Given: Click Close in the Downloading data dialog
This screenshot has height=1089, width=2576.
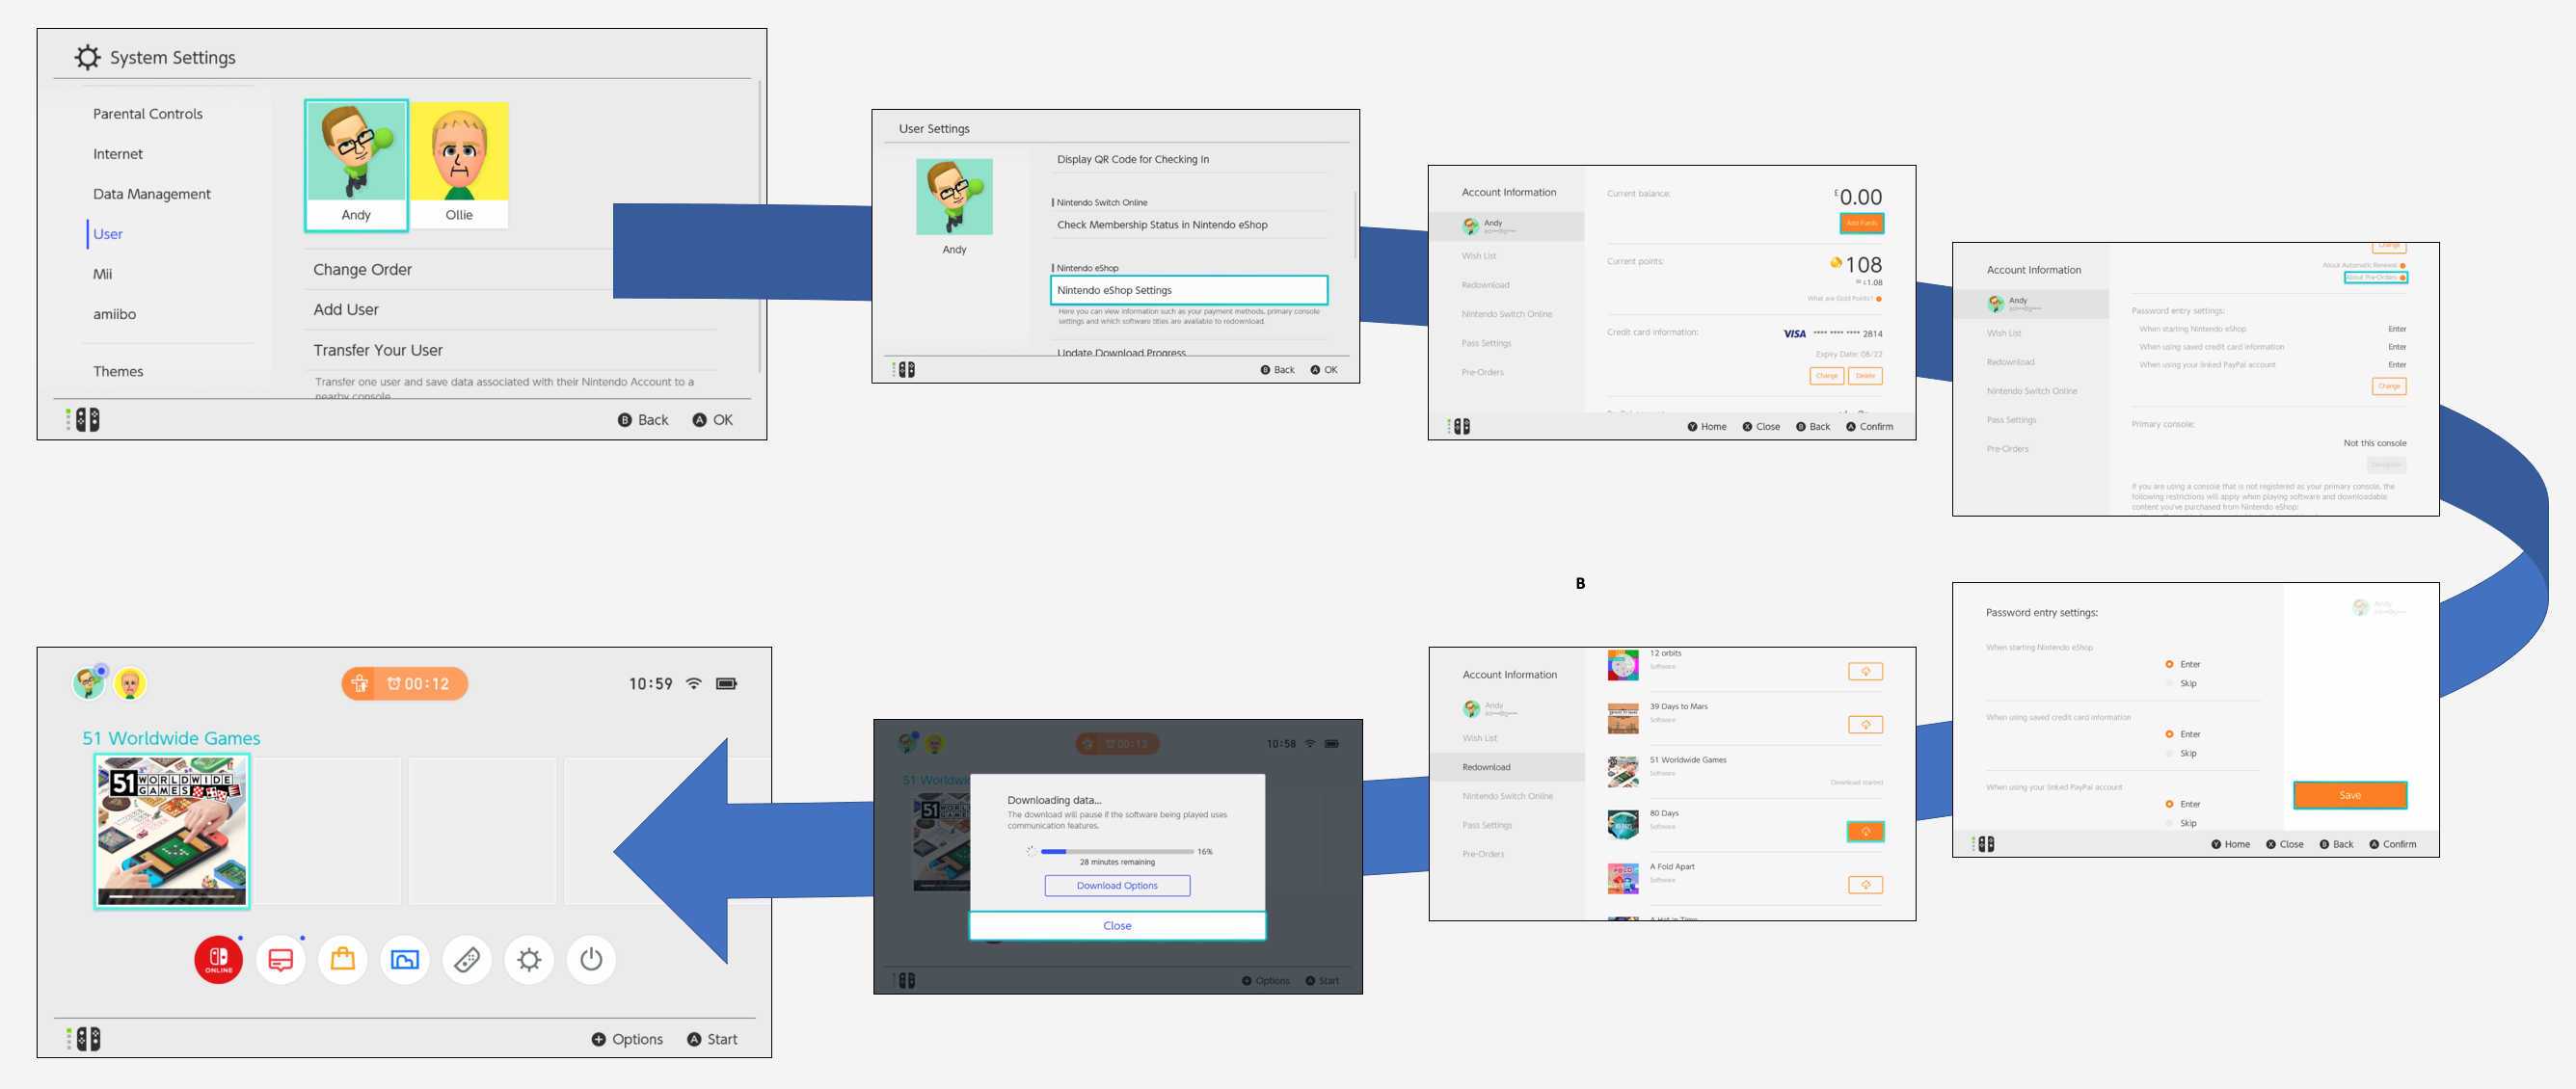Looking at the screenshot, I should click(1117, 925).
